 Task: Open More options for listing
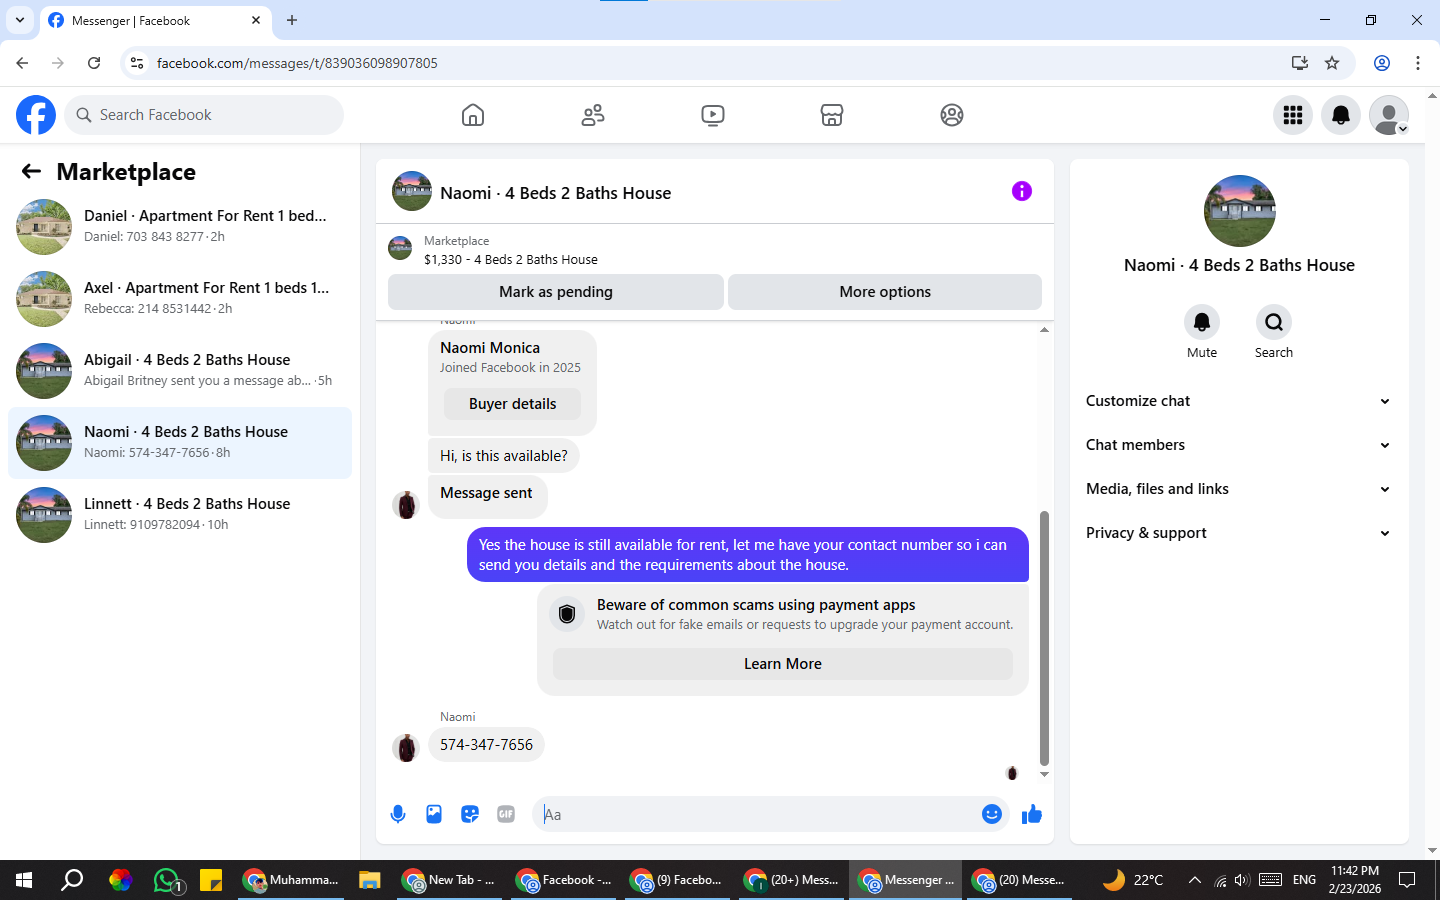885,292
